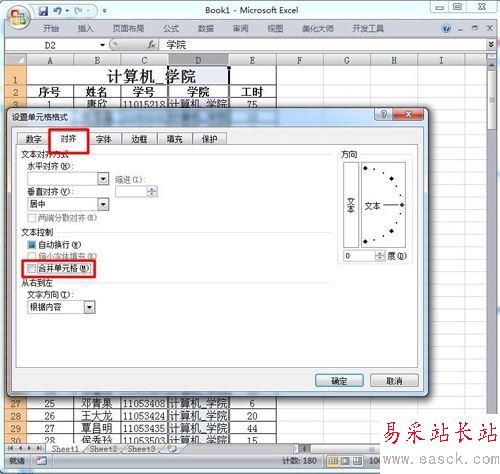Open the 视图 ribbon tab
The width and height of the screenshot is (500, 474).
click(275, 29)
